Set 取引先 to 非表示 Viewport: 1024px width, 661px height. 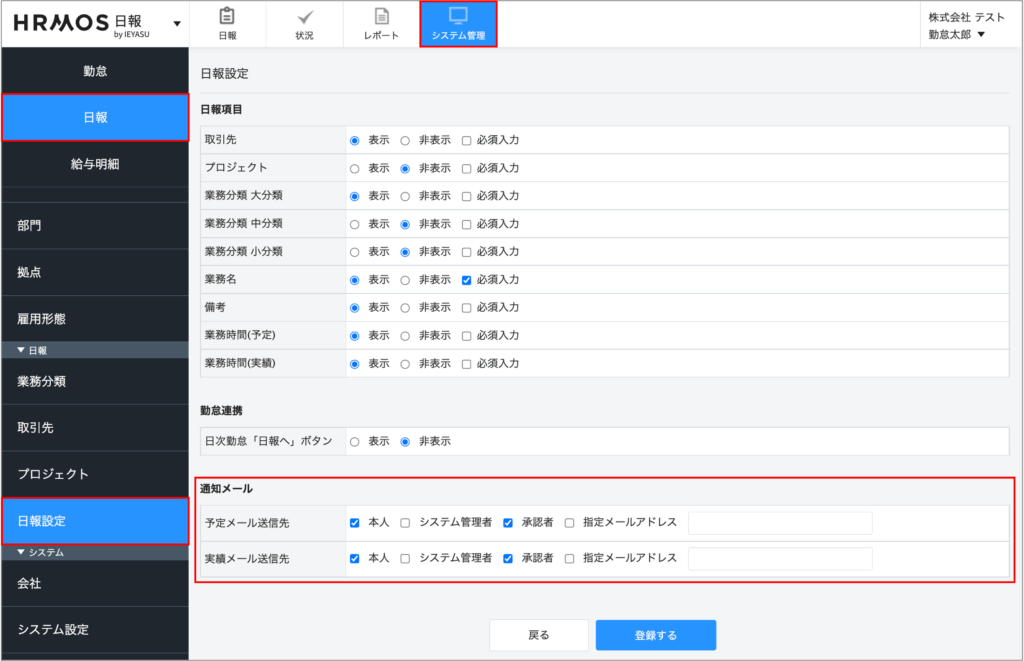click(x=405, y=140)
